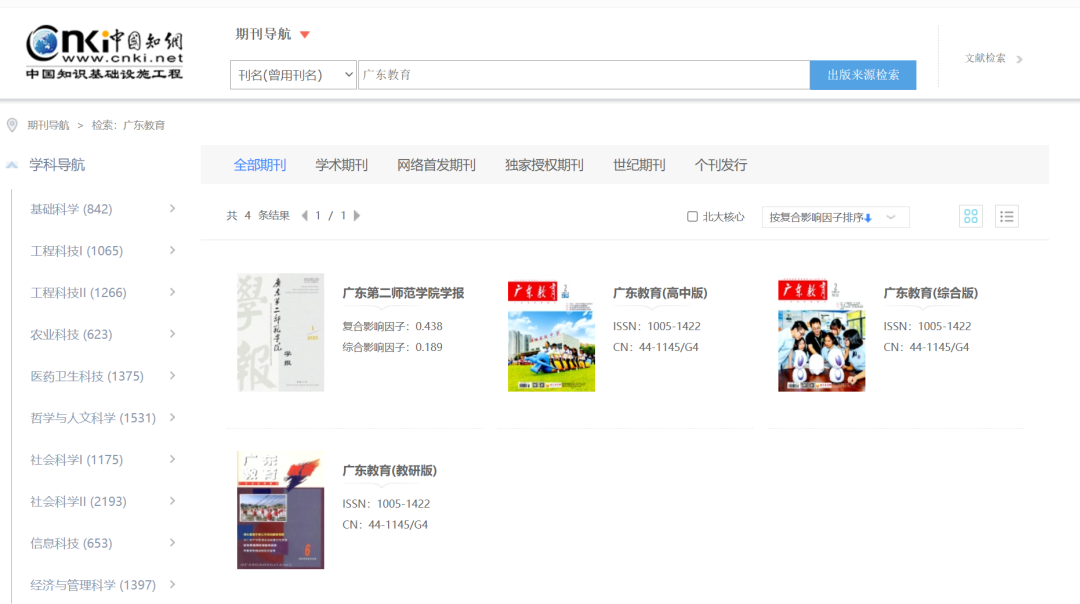
Task: Switch to list view layout
Action: point(1007,216)
